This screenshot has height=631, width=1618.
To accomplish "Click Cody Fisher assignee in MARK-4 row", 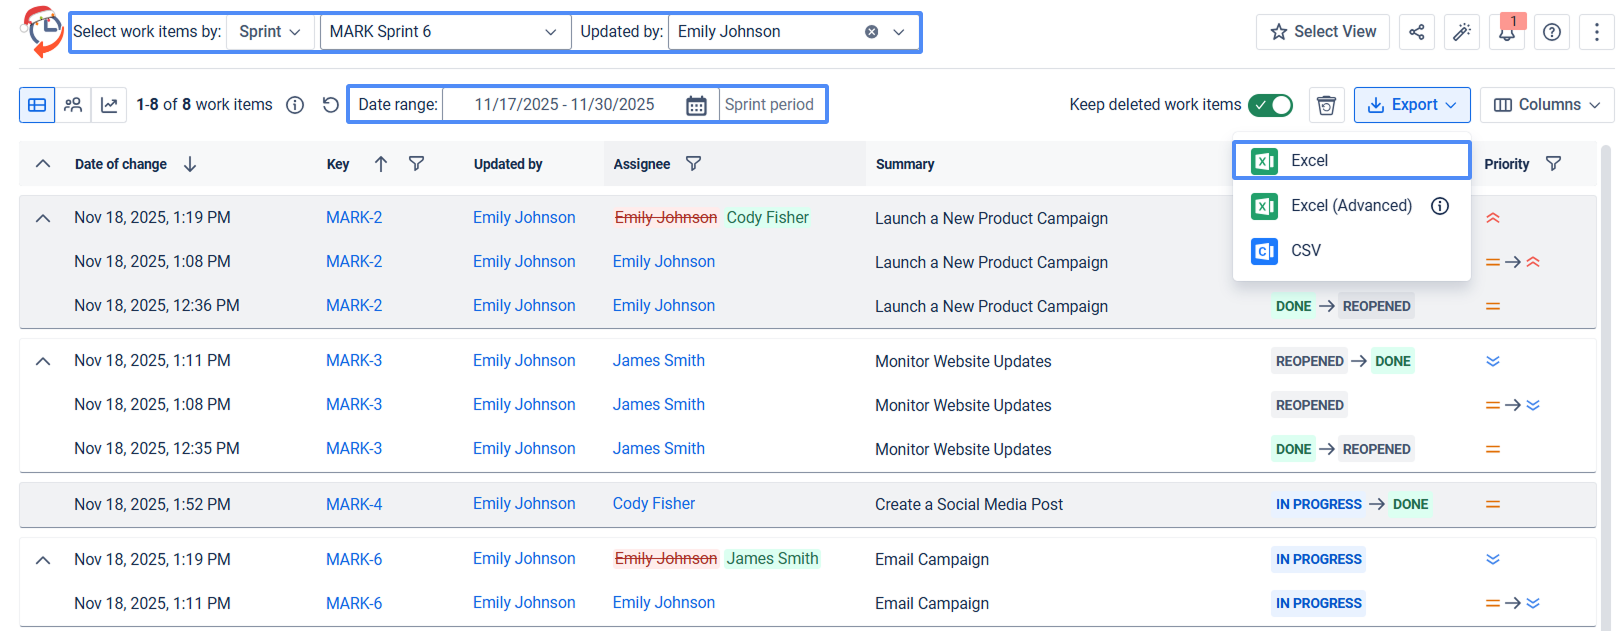I will coord(654,504).
